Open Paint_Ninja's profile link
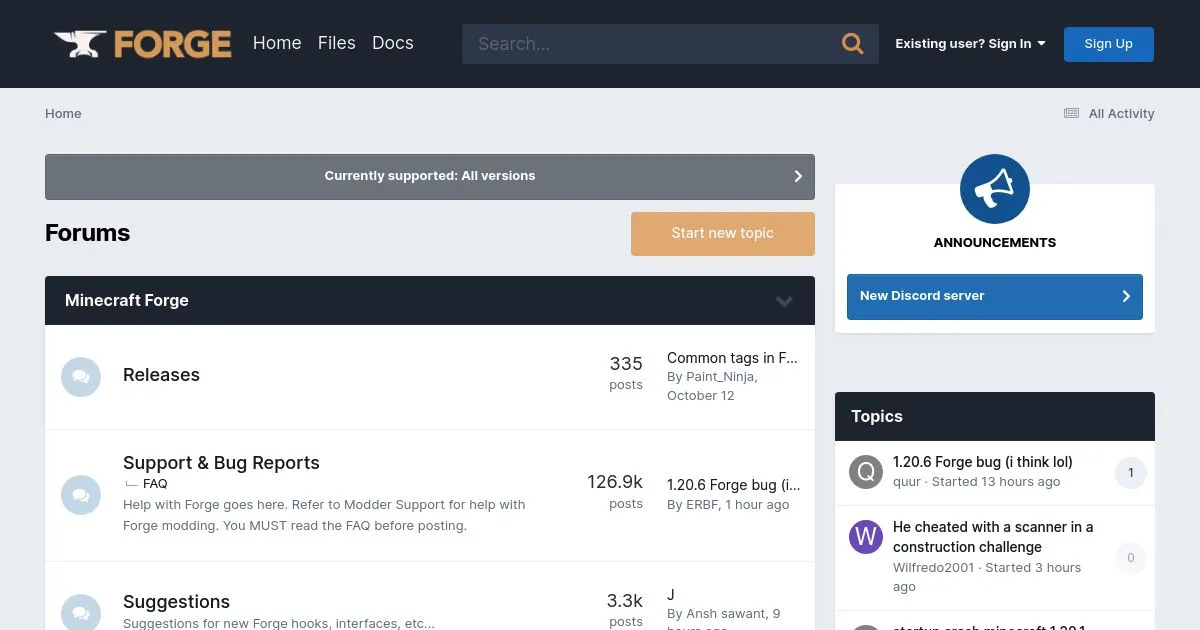 click(x=720, y=377)
